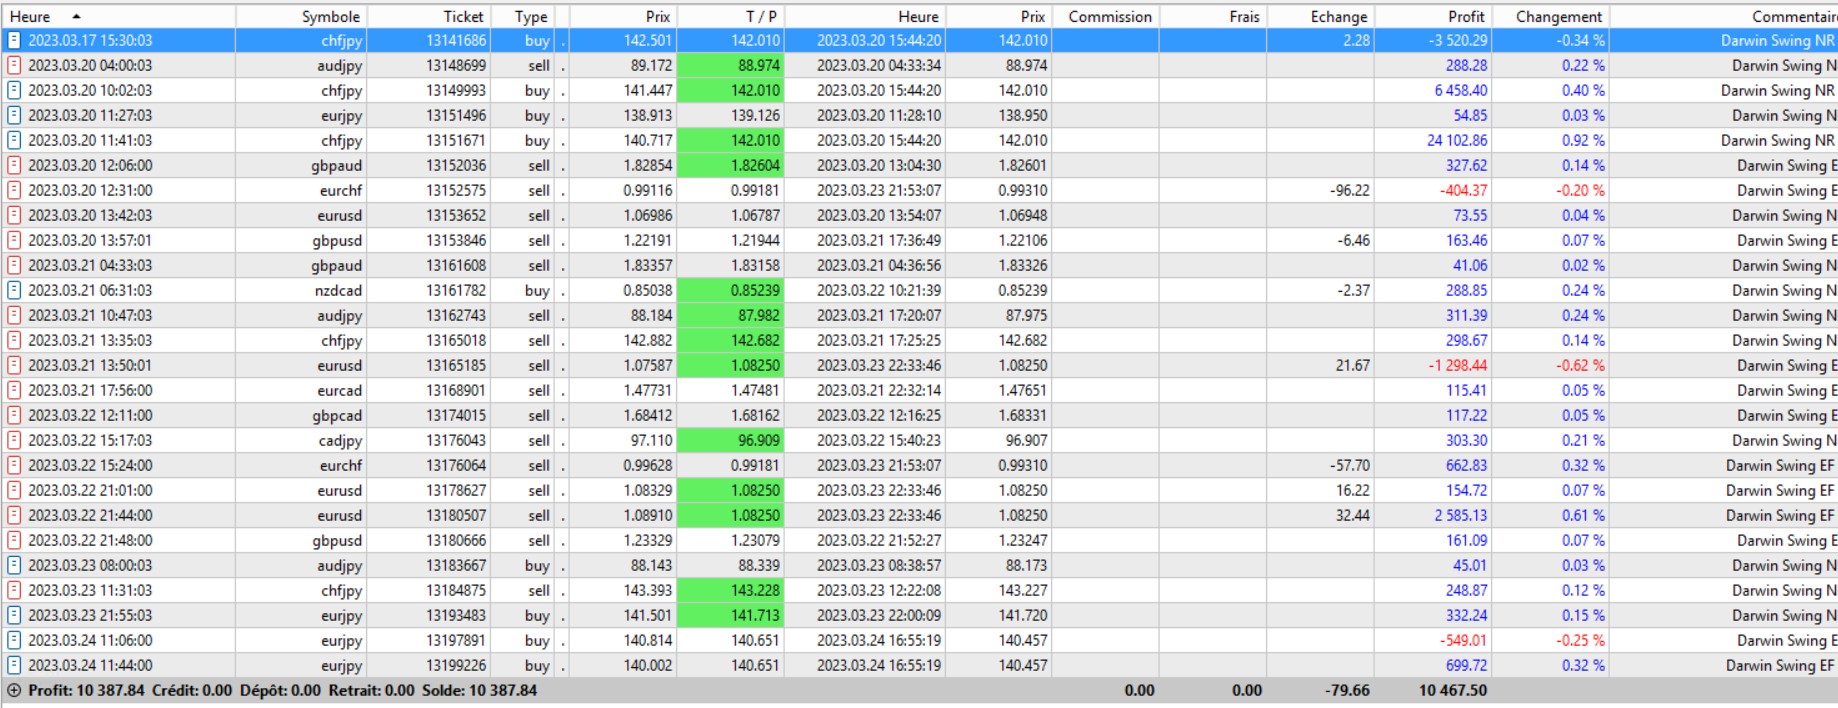Click the row icon of ticket 13176064
This screenshot has height=708, width=1838.
point(14,465)
